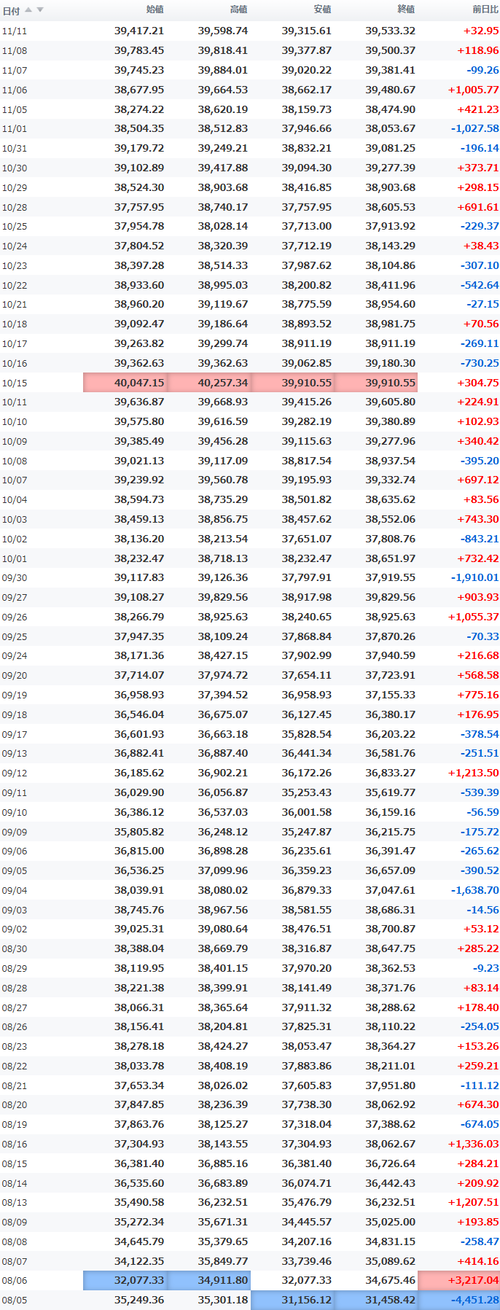Select the 11/11 date cell

click(15, 31)
